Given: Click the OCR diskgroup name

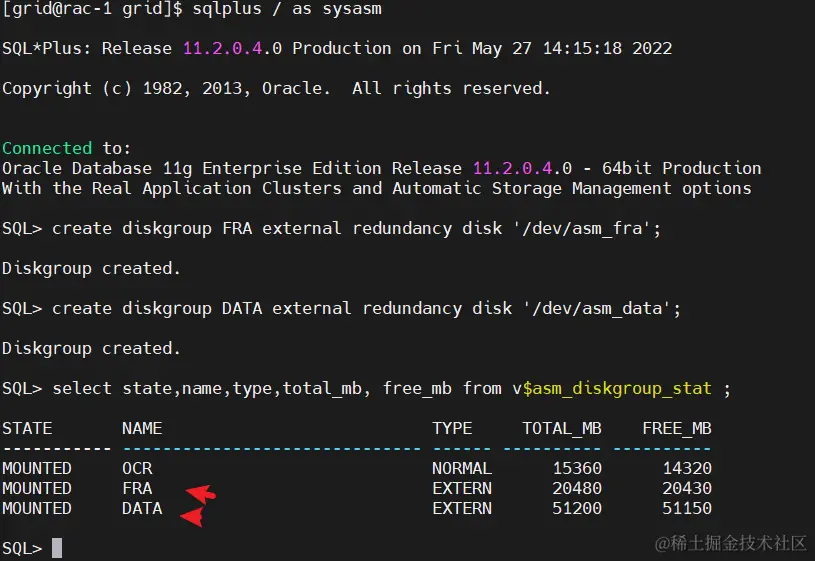Looking at the screenshot, I should pos(137,468).
